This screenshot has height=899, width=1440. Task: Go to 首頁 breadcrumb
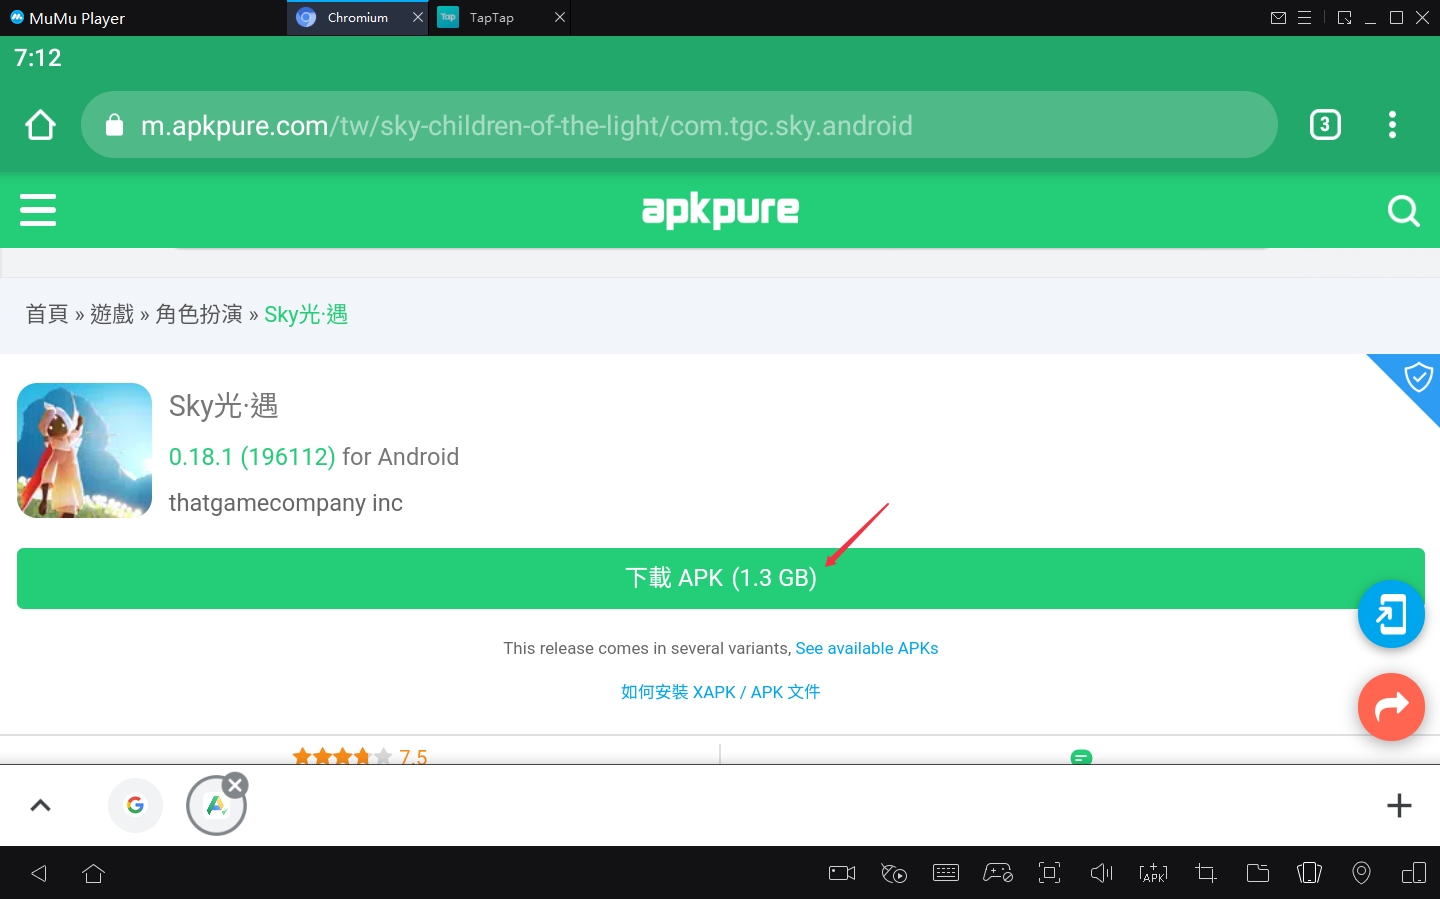click(x=47, y=314)
